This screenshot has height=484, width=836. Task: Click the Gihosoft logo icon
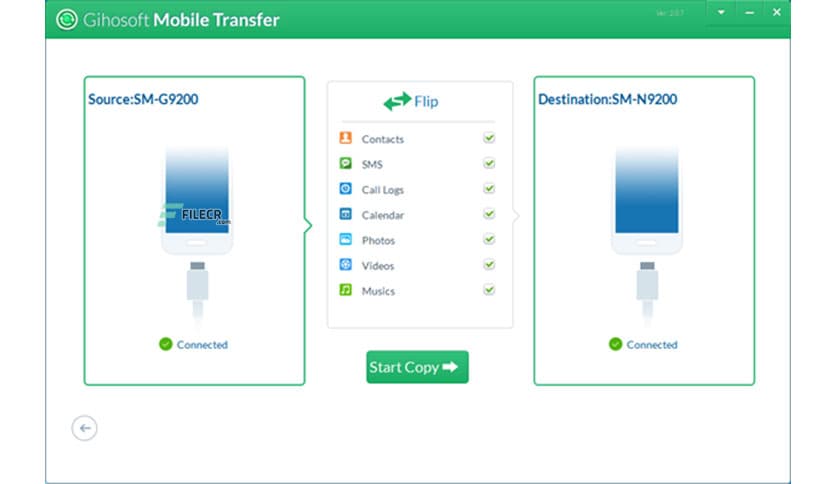67,20
